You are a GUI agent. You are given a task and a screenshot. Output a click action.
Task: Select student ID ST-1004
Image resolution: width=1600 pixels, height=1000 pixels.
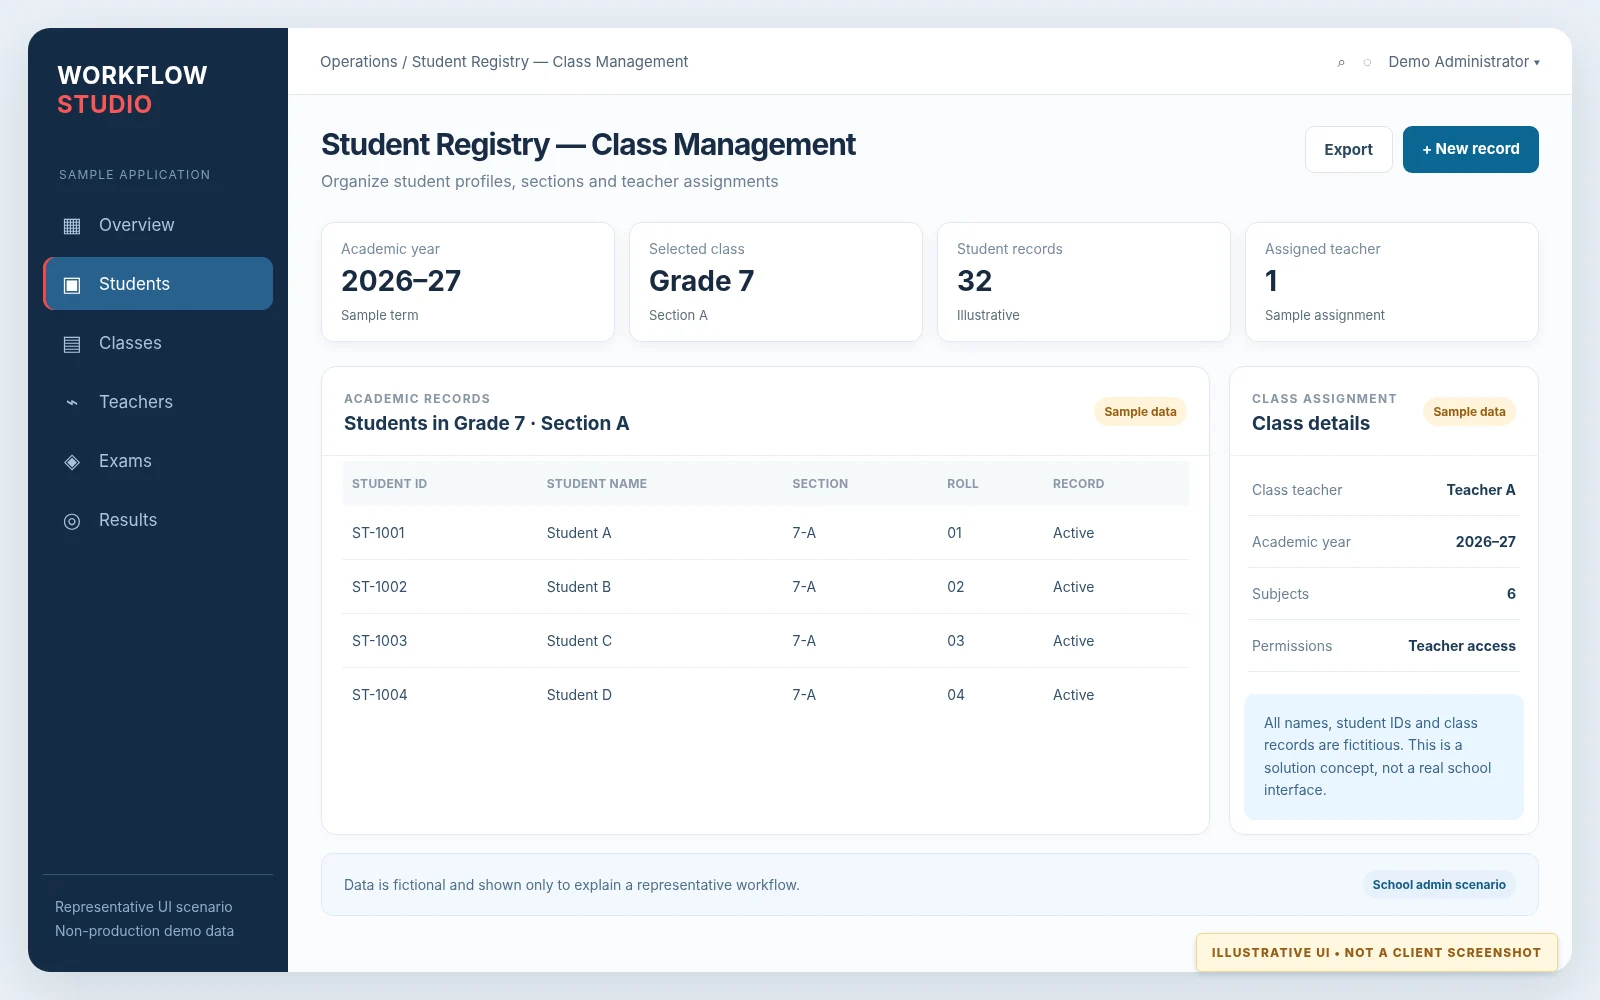point(379,695)
